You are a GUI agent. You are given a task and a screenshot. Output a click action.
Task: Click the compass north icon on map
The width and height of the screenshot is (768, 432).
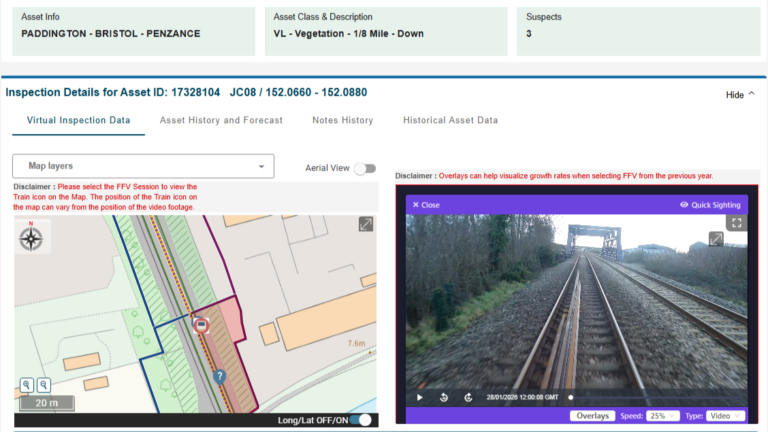click(31, 238)
